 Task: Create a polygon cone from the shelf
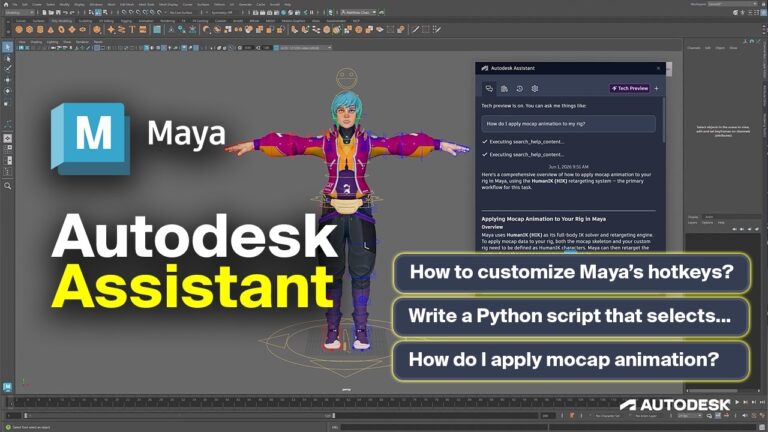(50, 29)
